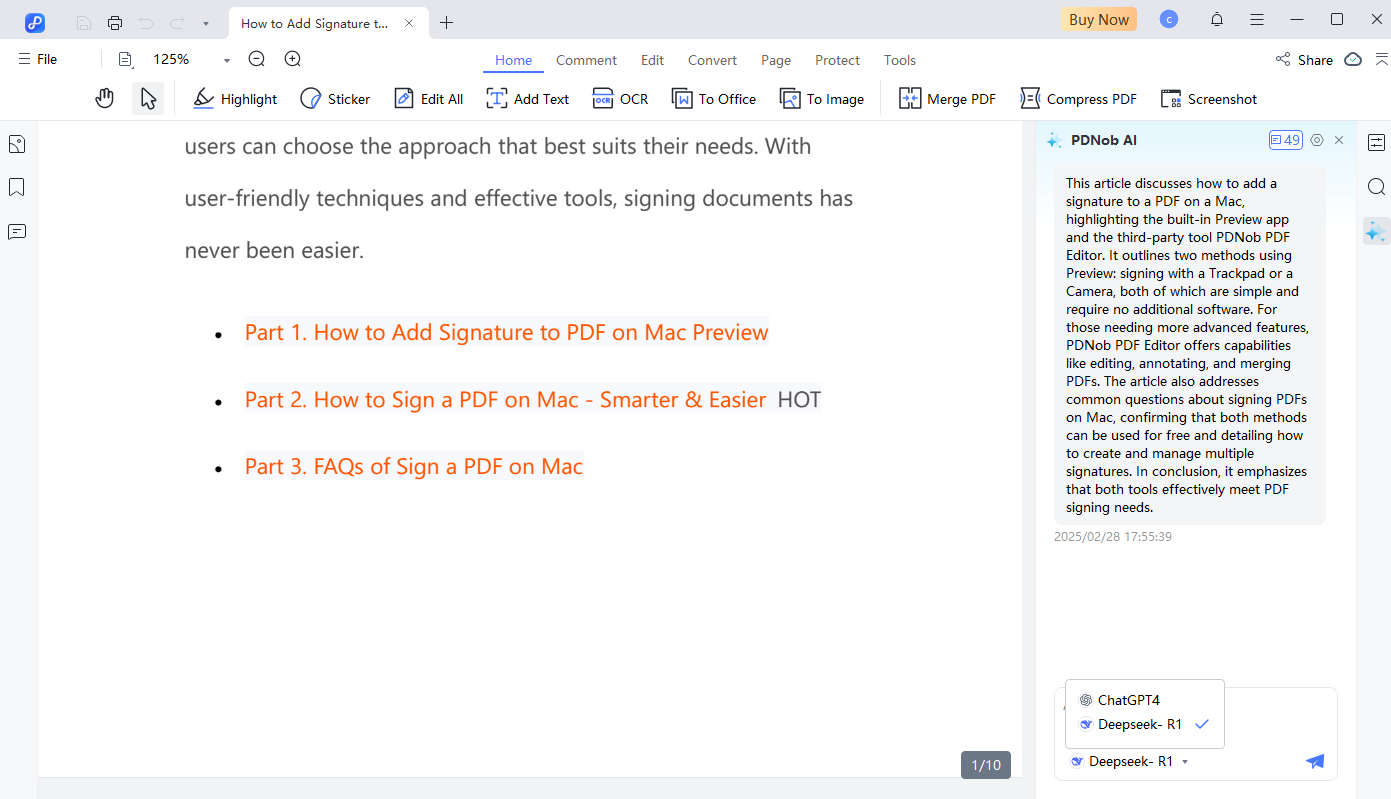
Task: Open the search icon in right sidebar
Action: 1376,187
